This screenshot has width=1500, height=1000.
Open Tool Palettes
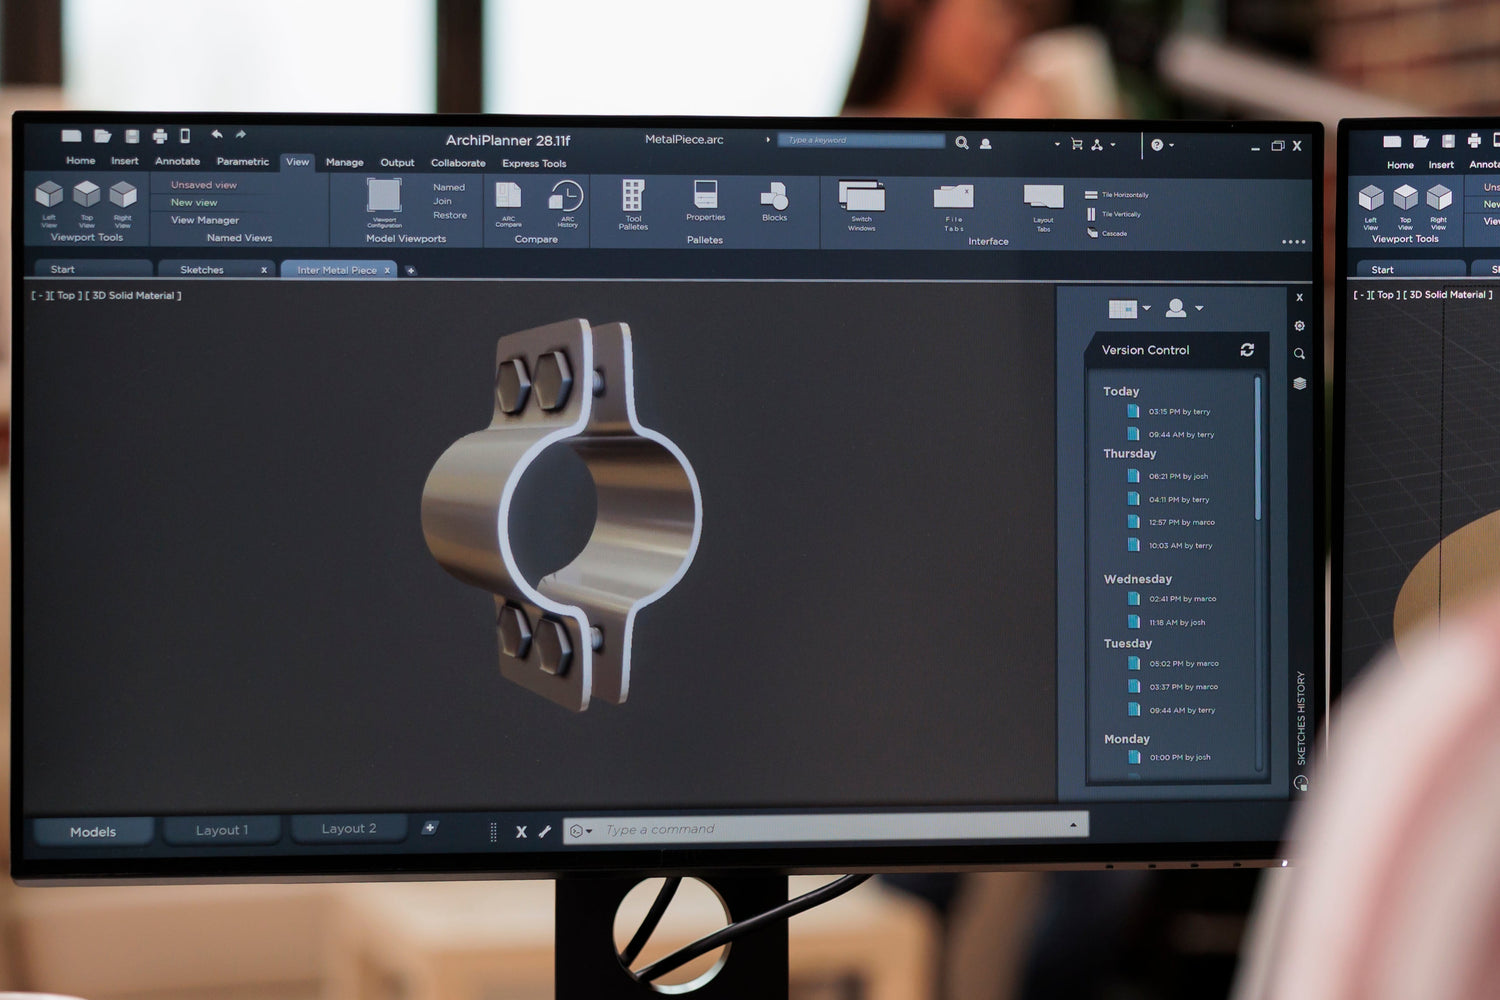coord(633,195)
